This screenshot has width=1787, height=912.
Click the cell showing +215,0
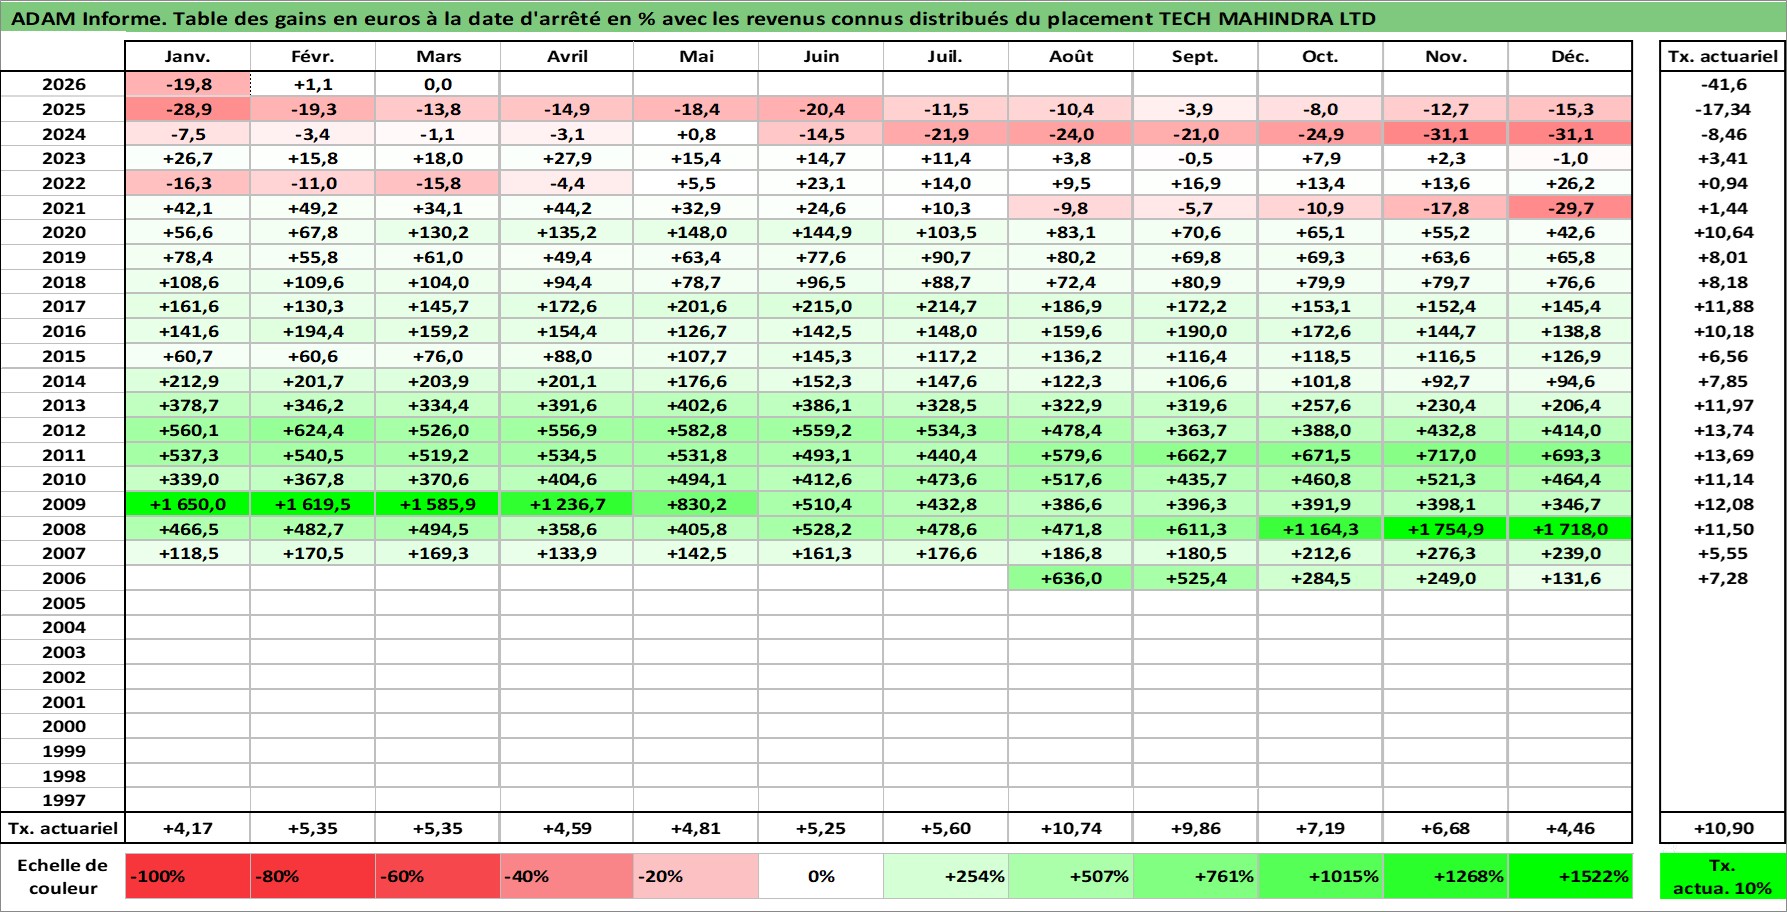[821, 307]
